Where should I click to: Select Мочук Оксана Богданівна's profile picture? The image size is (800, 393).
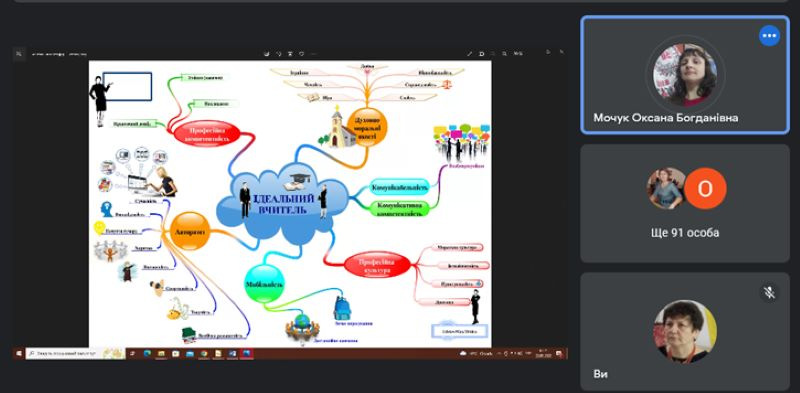[685, 75]
